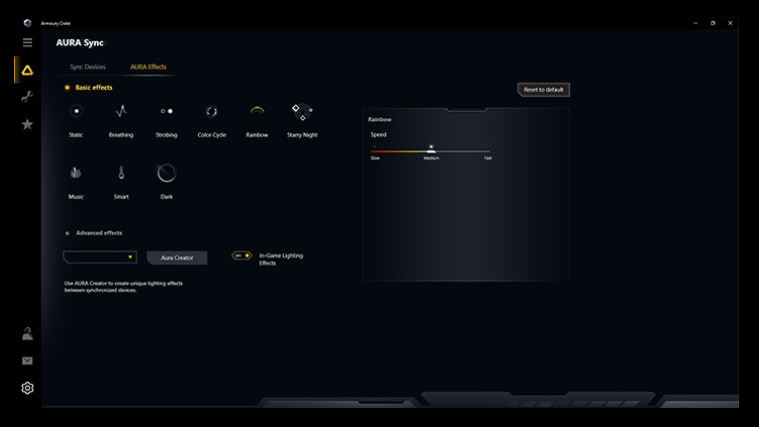
Task: Select the Advanced effects radio button
Action: (67, 233)
